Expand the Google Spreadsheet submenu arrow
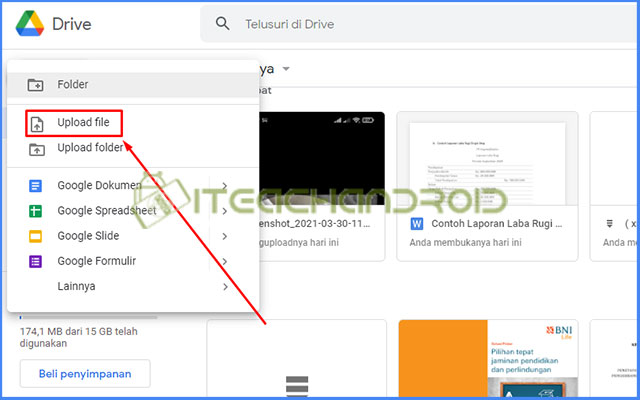Viewport: 640px width, 400px height. point(225,211)
